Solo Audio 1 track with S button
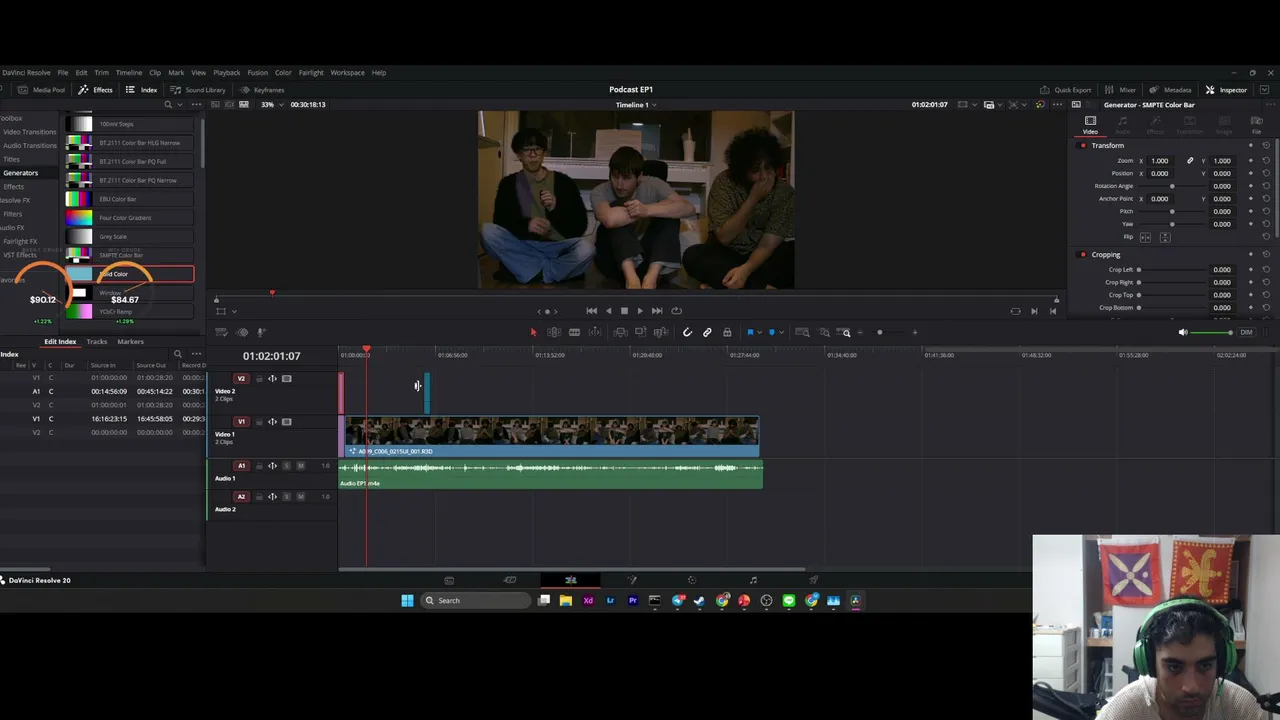The height and width of the screenshot is (720, 1280). [x=286, y=466]
